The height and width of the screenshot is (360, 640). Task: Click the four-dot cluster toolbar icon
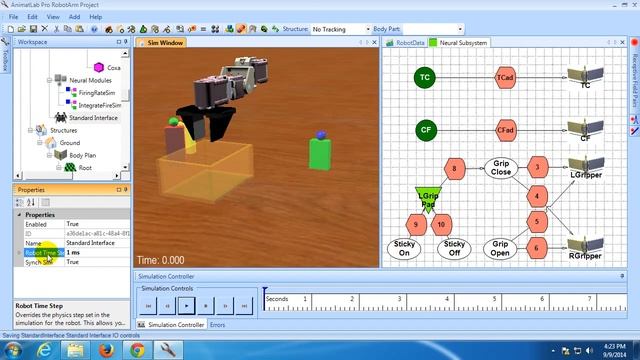tap(215, 29)
